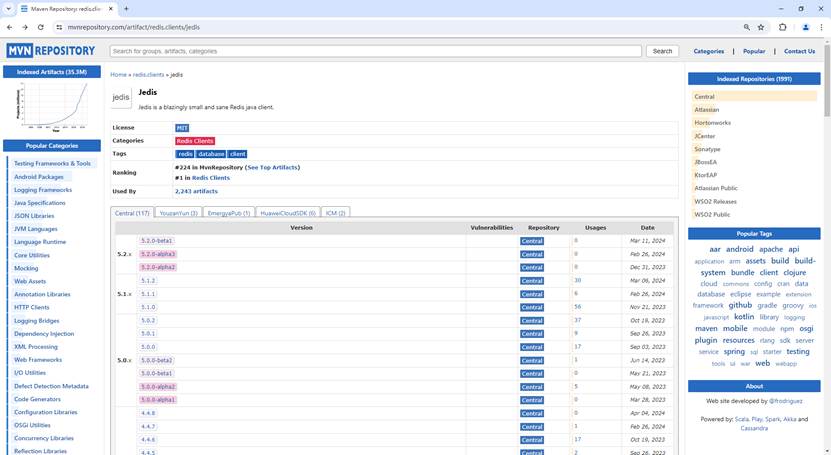Open Logging Frameworks category
Screen dimensions: 831x455
pyautogui.click(x=43, y=190)
